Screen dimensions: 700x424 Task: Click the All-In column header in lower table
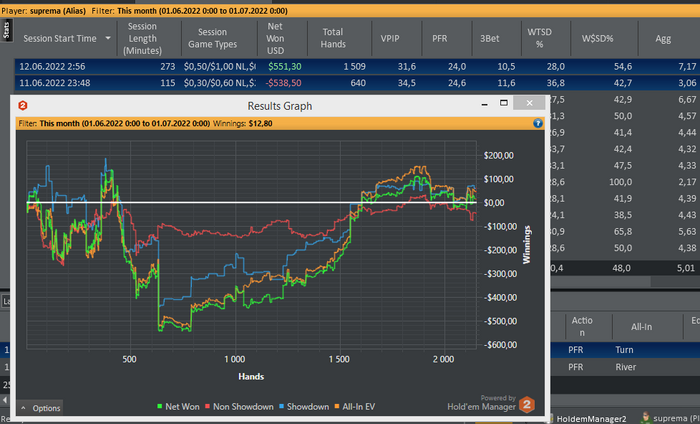(642, 327)
